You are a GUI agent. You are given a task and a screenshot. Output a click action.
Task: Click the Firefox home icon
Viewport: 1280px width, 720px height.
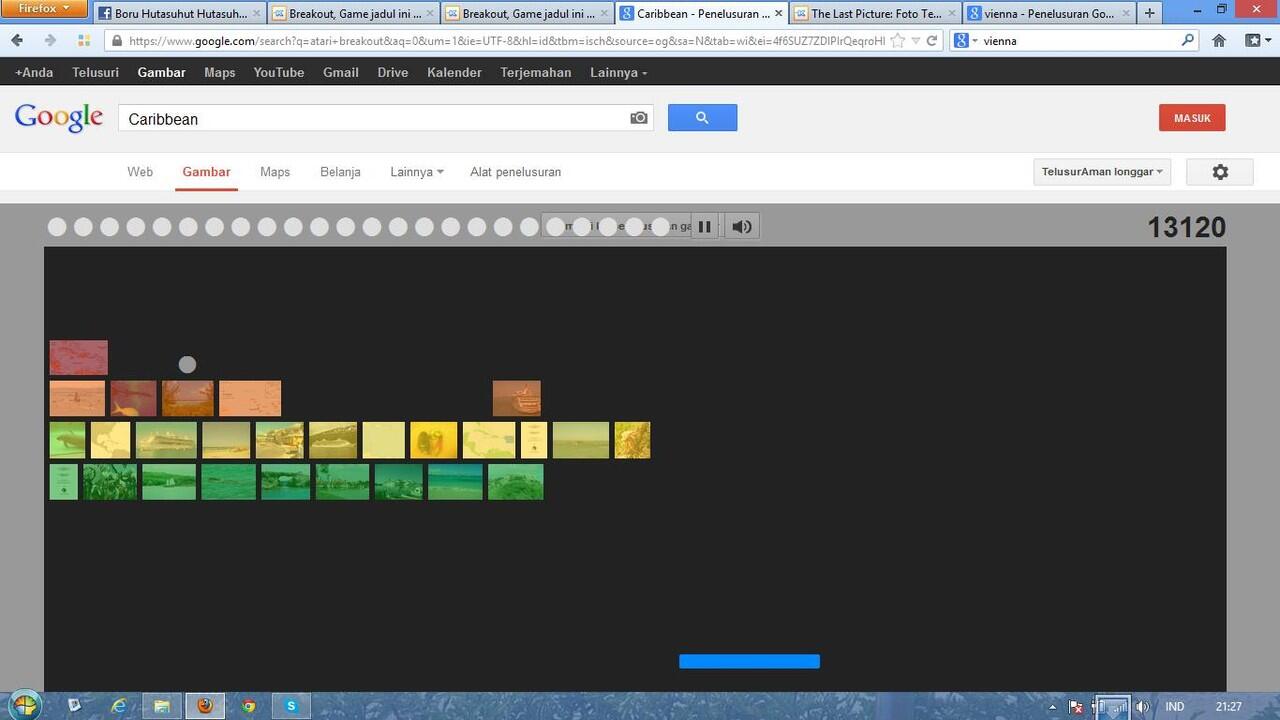click(1219, 41)
